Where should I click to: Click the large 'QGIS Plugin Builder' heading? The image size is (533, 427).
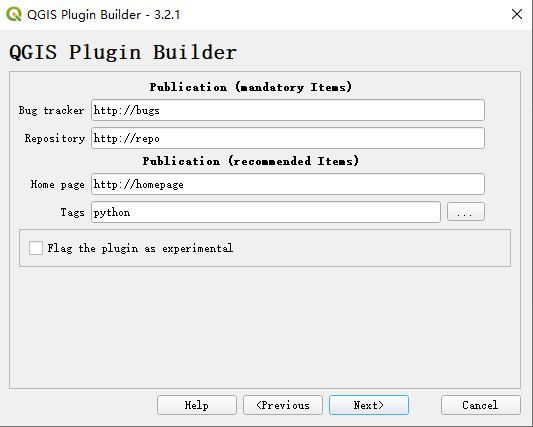(x=123, y=52)
